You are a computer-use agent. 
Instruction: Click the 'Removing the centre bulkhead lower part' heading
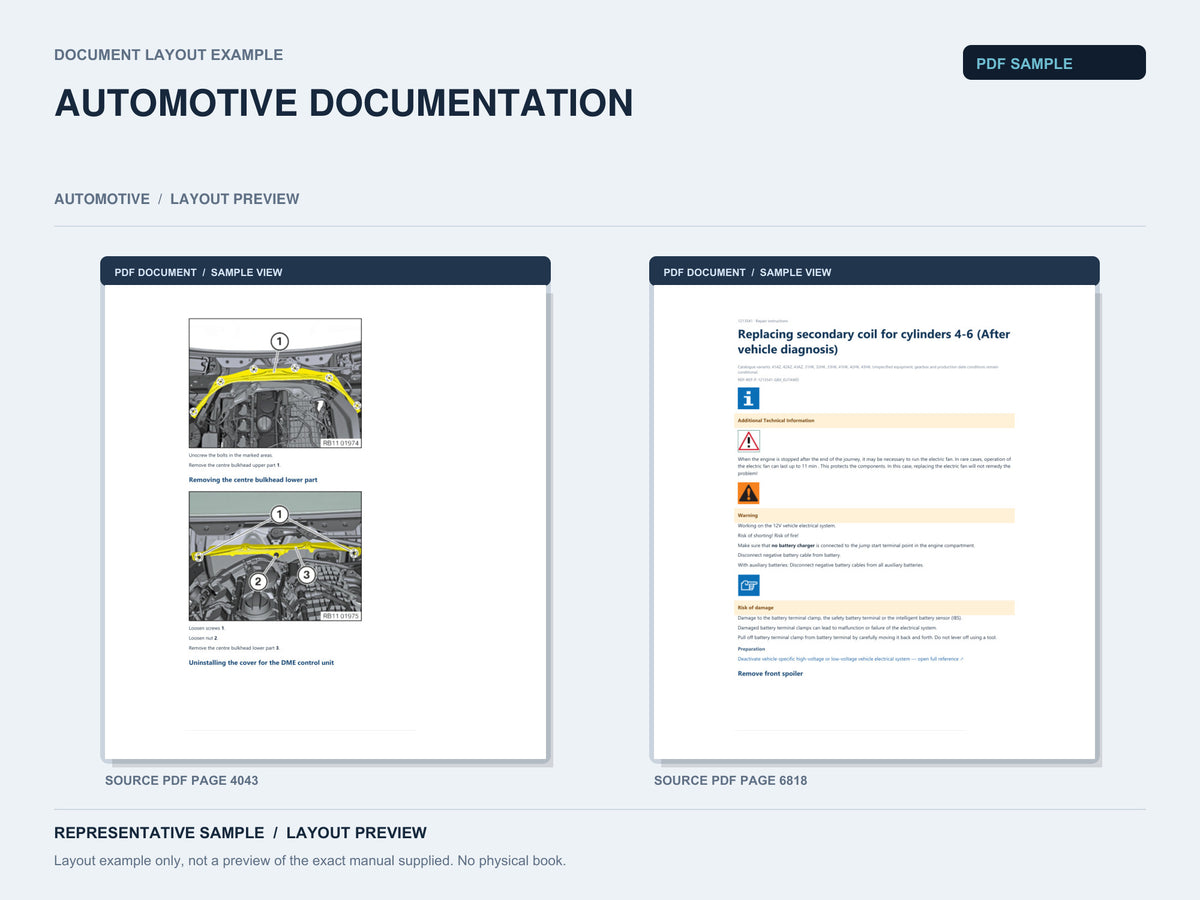(x=253, y=480)
